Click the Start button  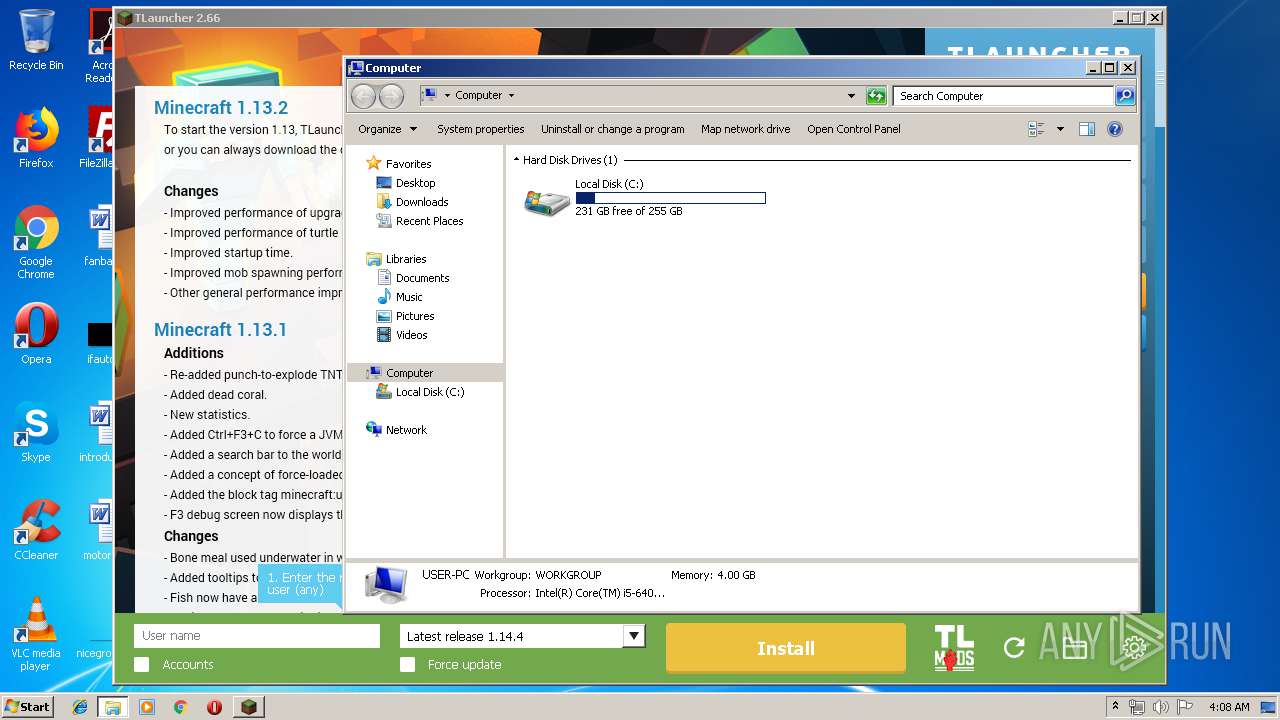(x=27, y=707)
